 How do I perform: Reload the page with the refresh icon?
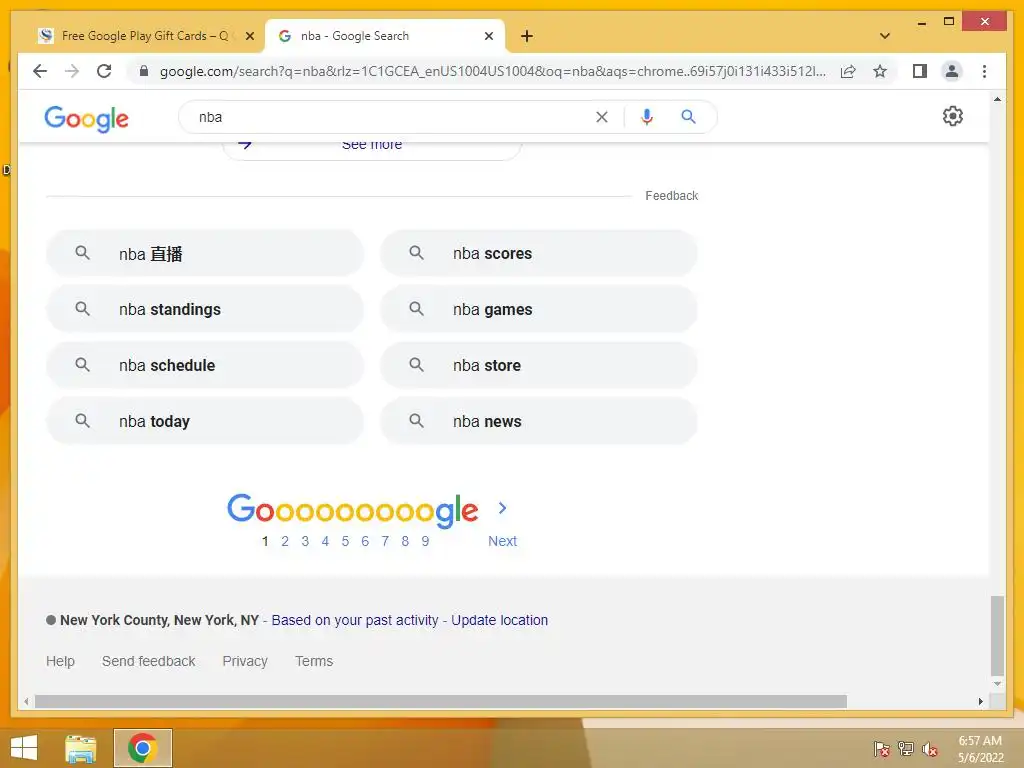(x=104, y=71)
